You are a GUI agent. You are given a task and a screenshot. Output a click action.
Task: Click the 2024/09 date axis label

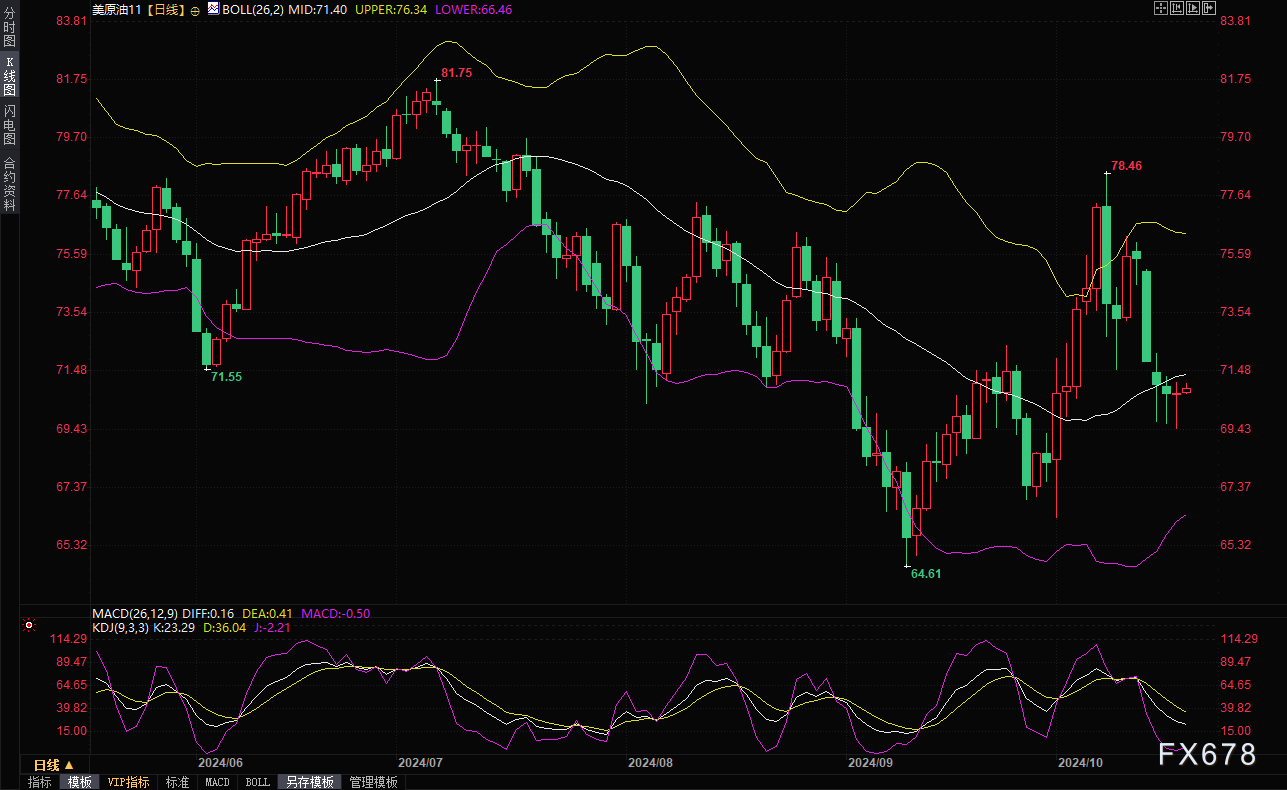point(871,762)
